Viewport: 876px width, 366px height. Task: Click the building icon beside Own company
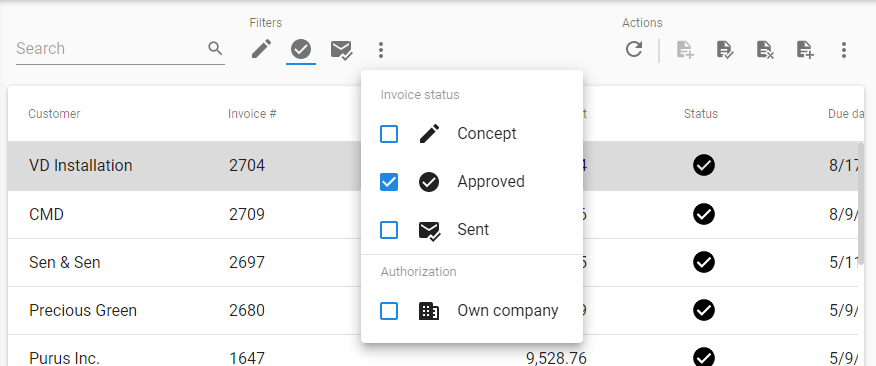click(x=429, y=311)
